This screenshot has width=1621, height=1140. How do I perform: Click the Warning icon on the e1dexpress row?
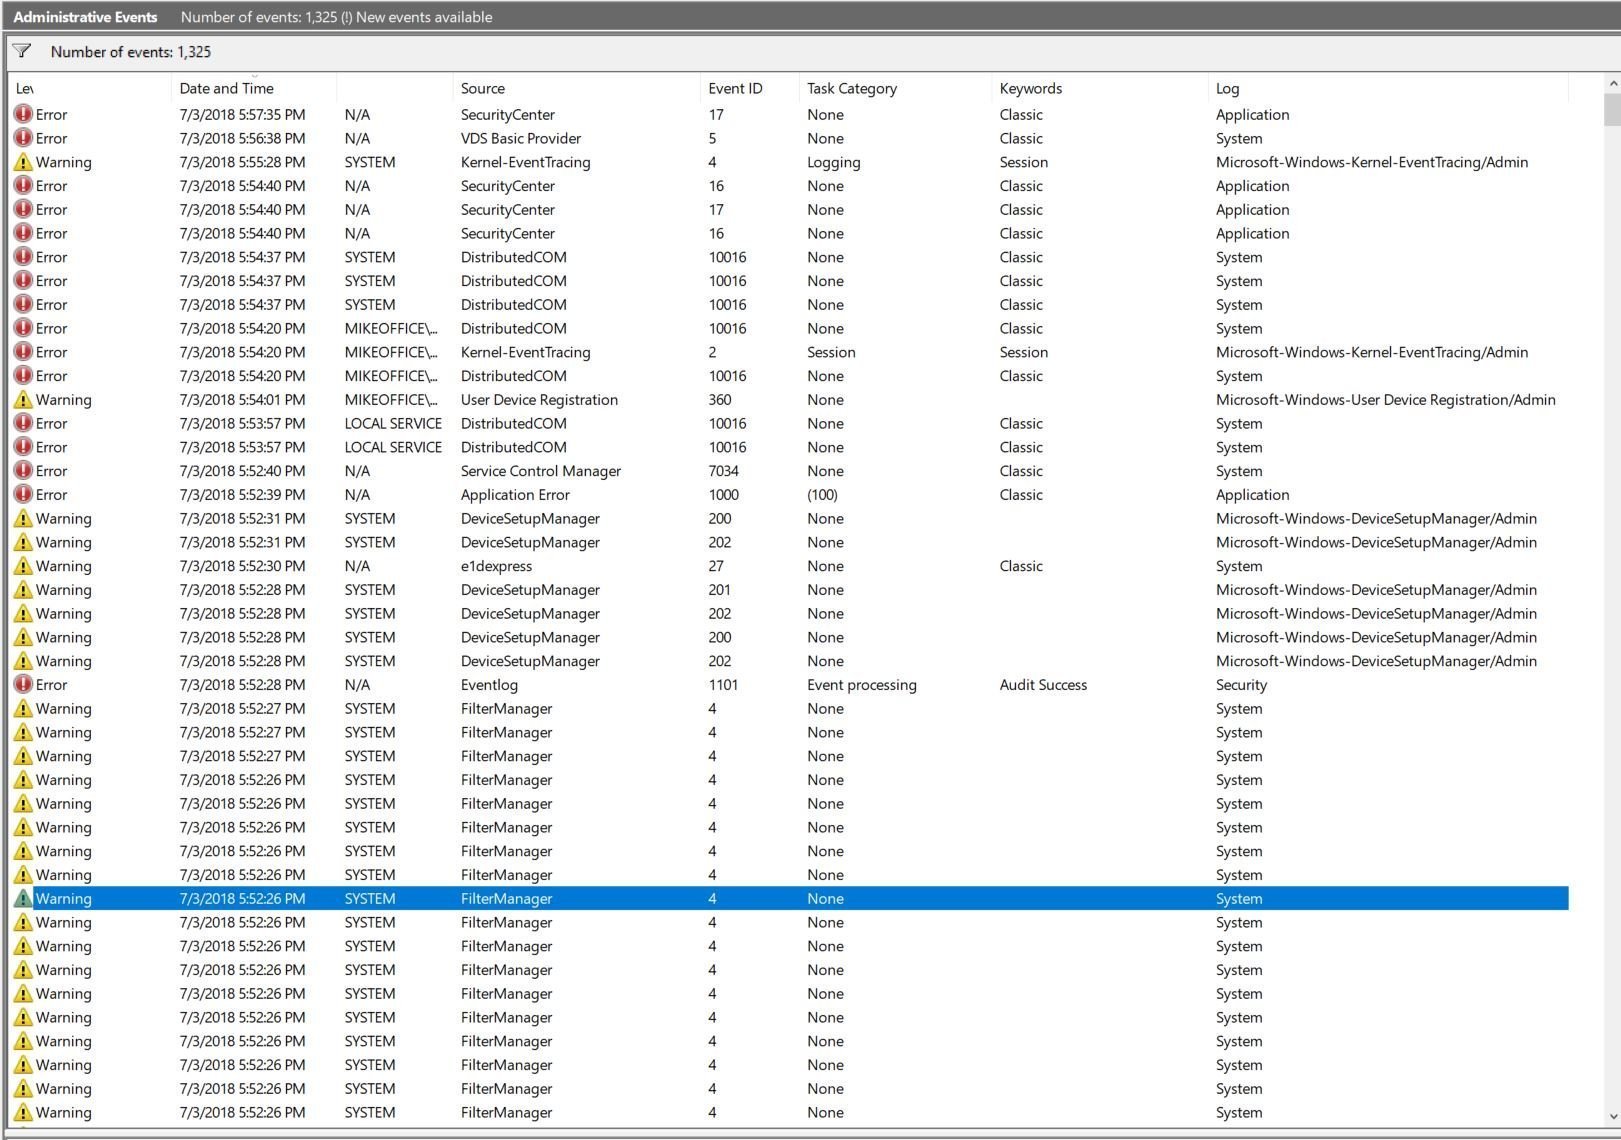tap(24, 565)
